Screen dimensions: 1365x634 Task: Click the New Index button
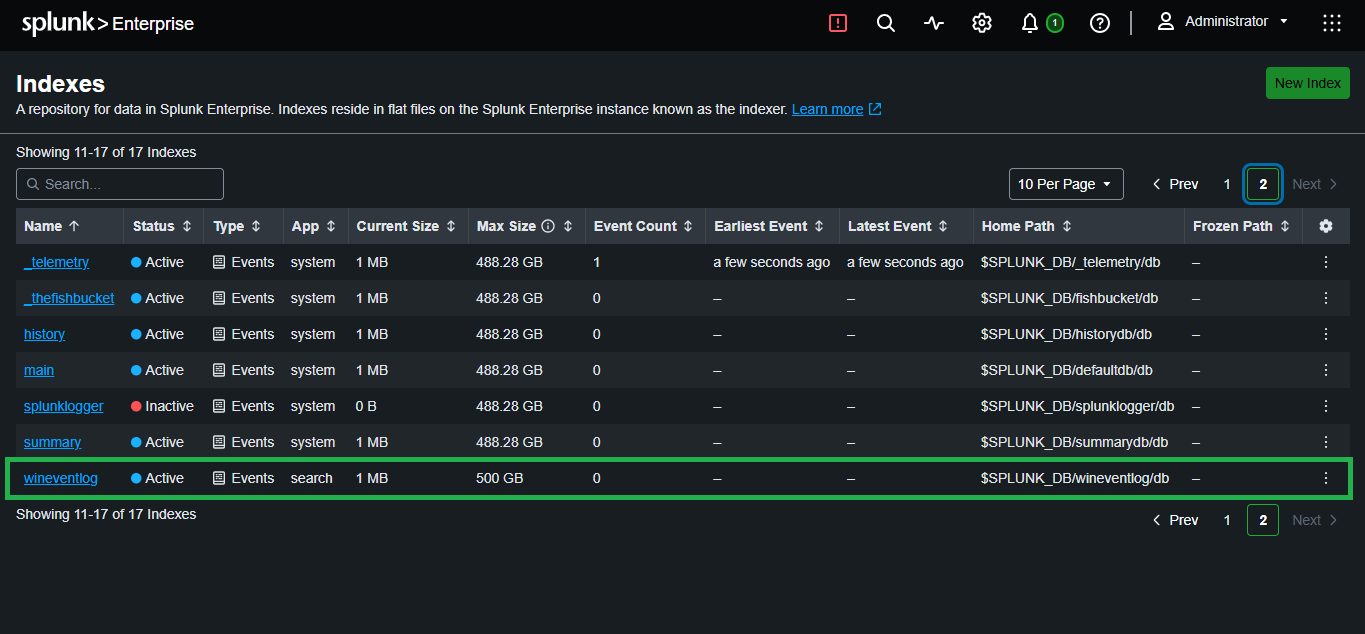[1308, 83]
